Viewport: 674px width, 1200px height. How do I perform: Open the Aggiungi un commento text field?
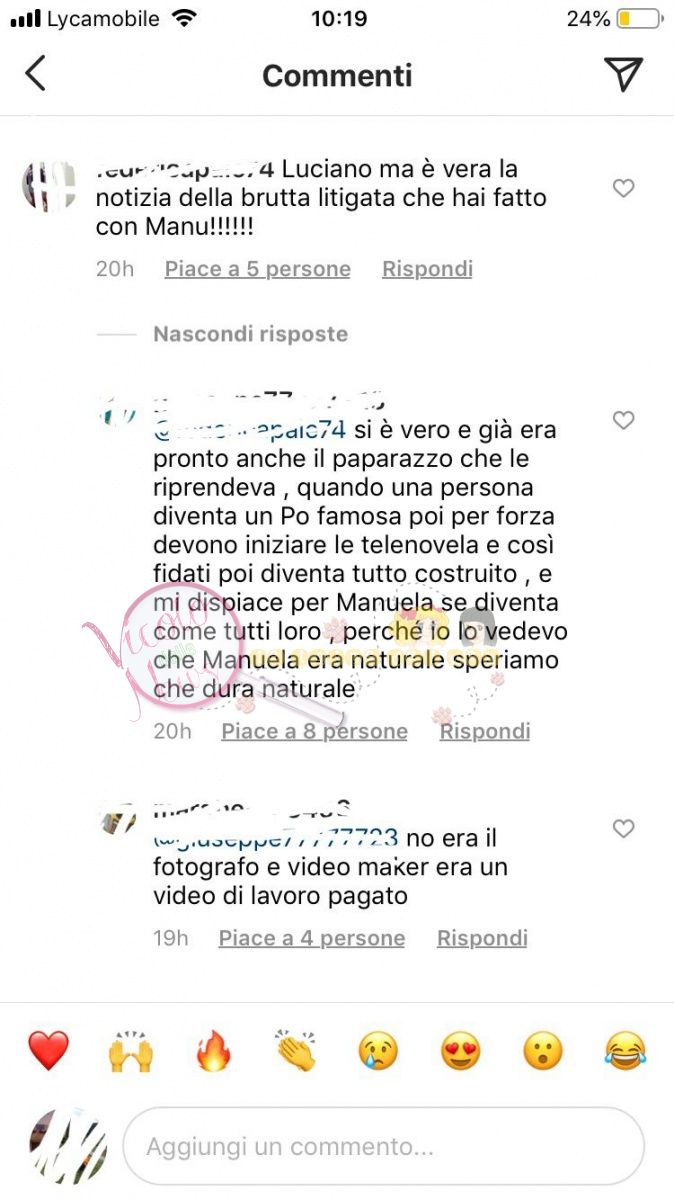pyautogui.click(x=383, y=1146)
